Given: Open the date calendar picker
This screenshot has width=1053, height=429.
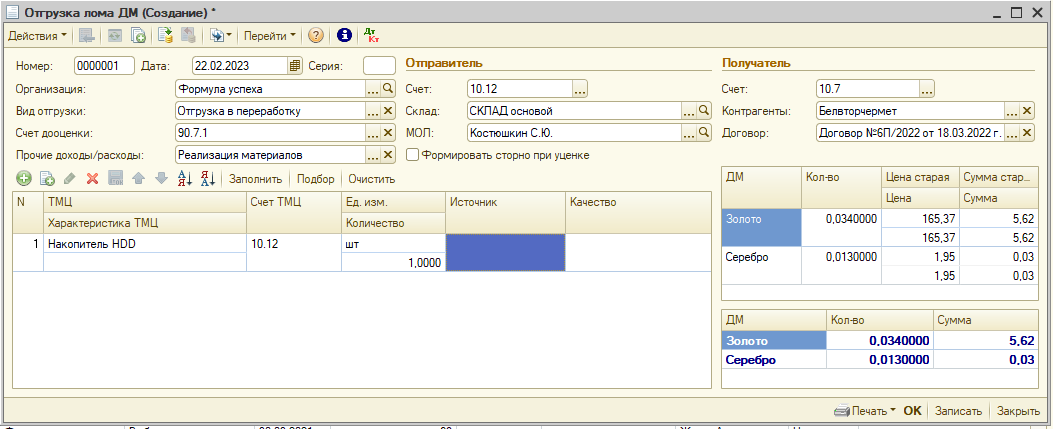Looking at the screenshot, I should pos(294,66).
